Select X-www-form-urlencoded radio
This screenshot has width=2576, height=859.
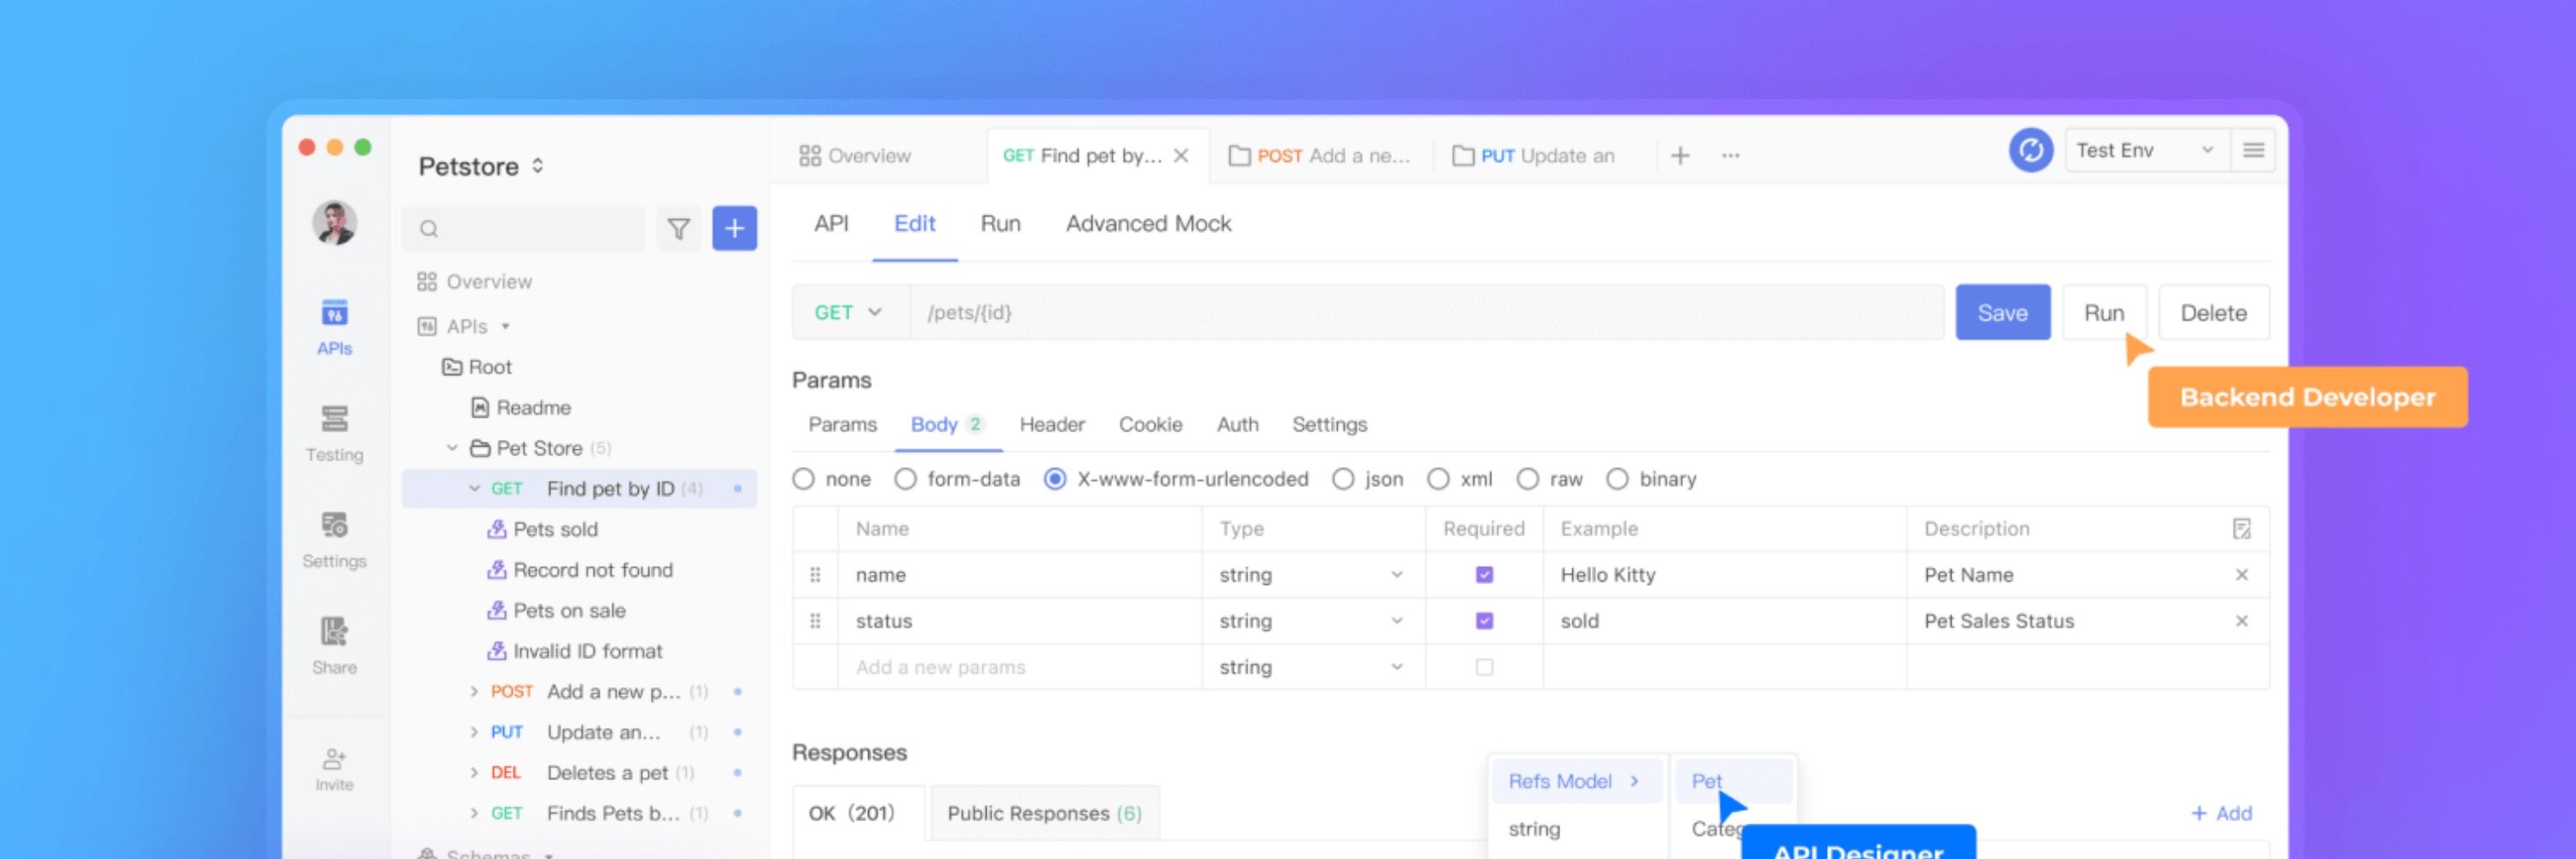[x=1054, y=479]
